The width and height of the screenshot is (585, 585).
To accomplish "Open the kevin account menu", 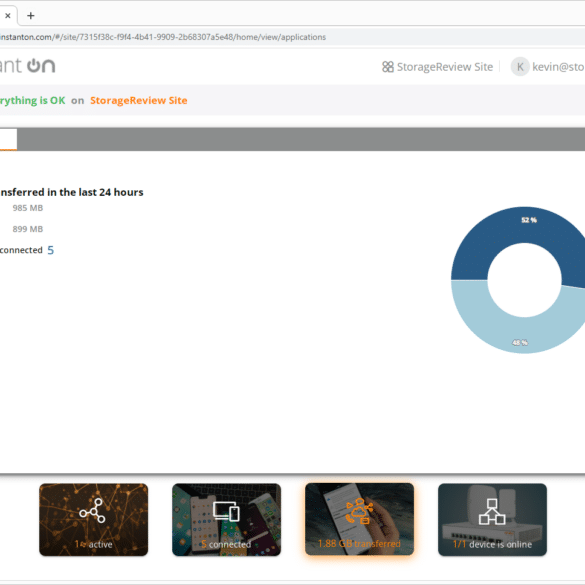I will 558,67.
